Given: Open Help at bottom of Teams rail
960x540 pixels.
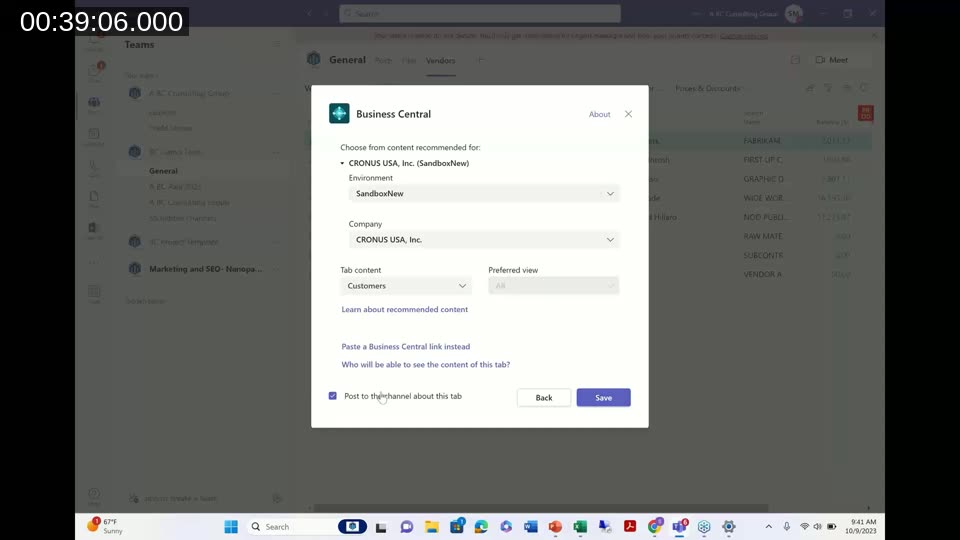Looking at the screenshot, I should (x=94, y=496).
